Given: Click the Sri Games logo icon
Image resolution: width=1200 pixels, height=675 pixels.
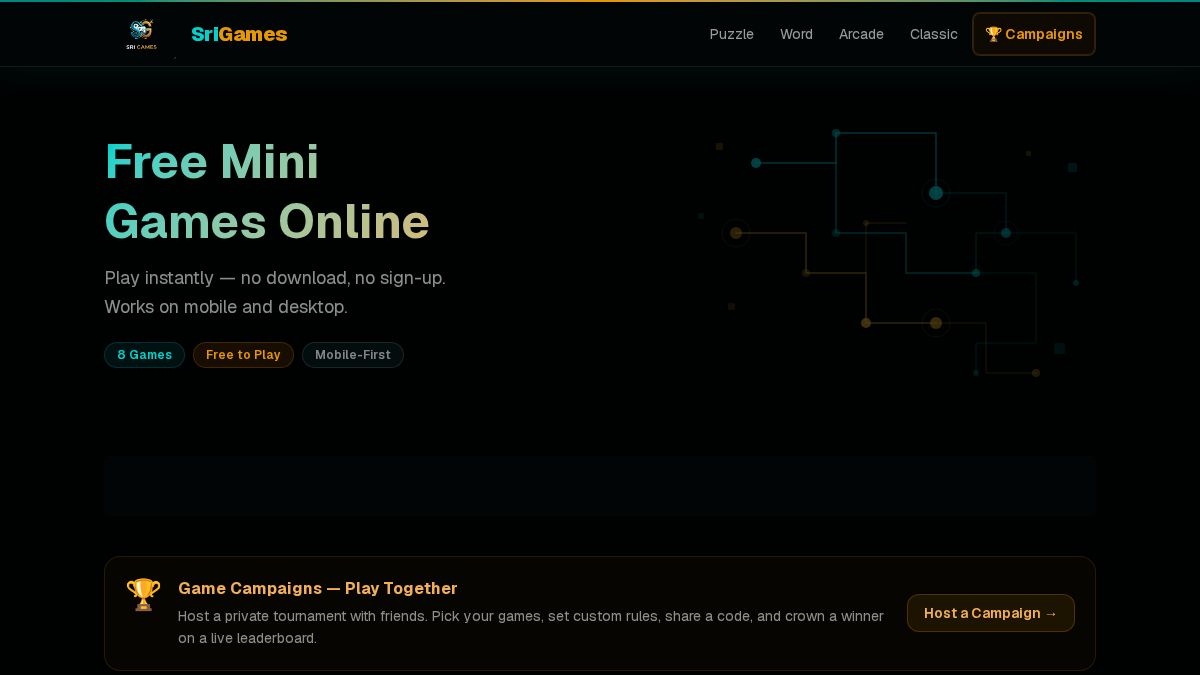Looking at the screenshot, I should pyautogui.click(x=141, y=34).
